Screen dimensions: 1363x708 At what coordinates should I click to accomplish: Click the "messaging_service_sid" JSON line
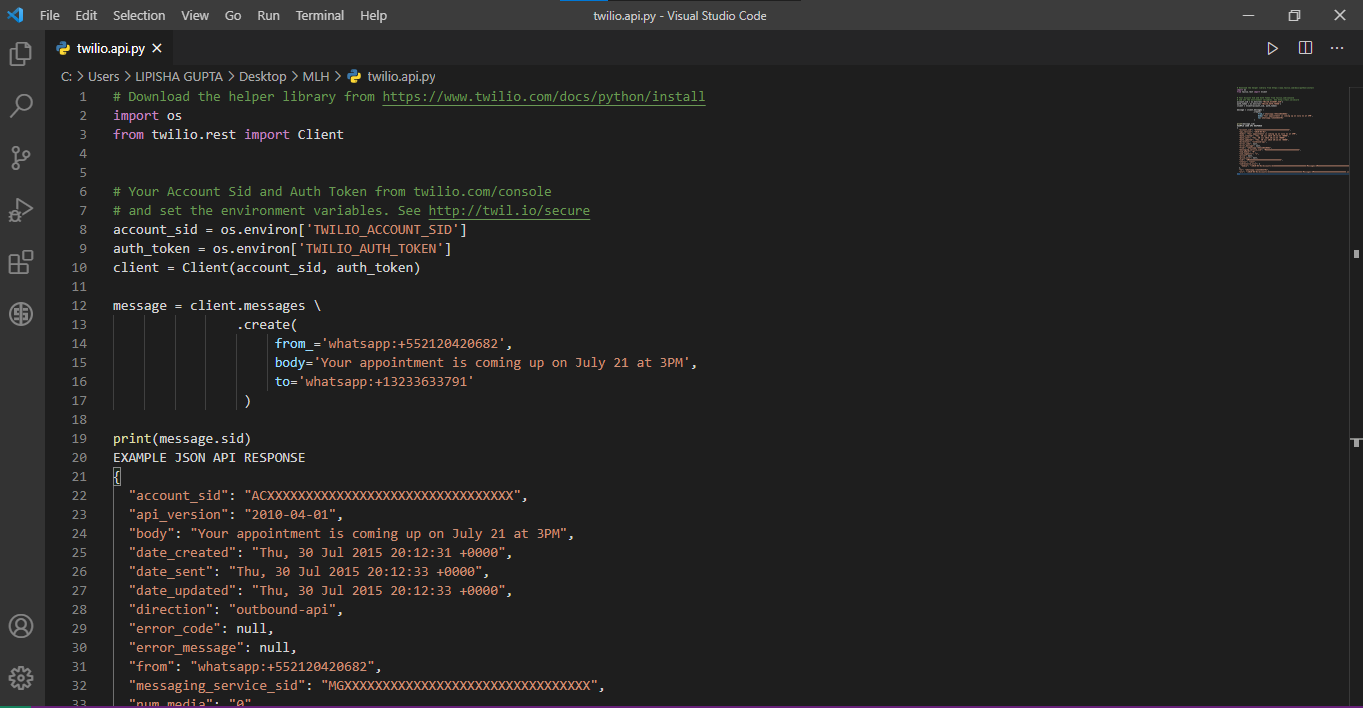(367, 686)
